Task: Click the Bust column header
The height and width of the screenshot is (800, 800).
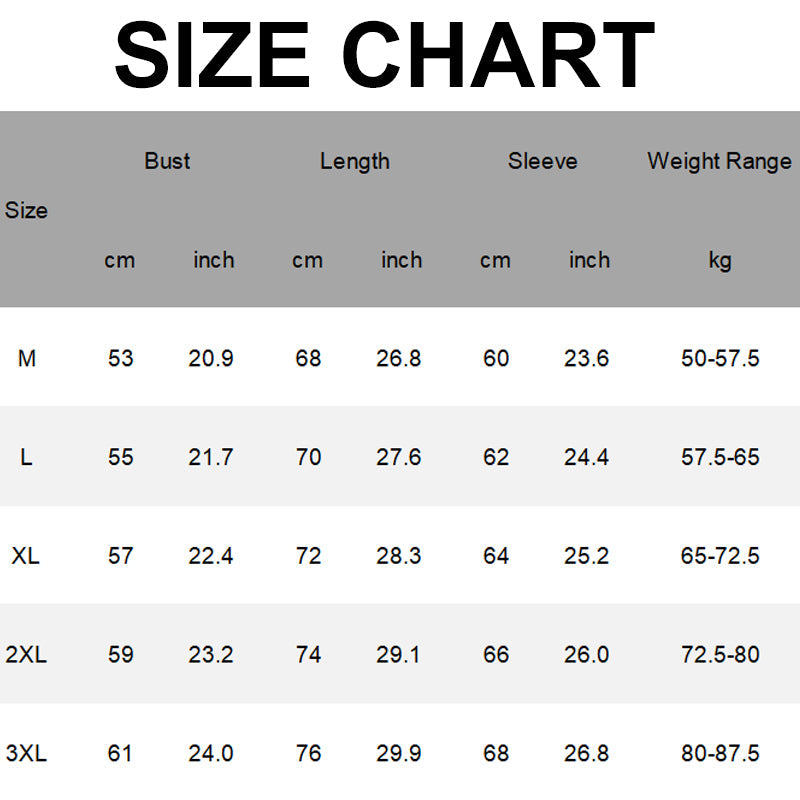Action: 167,161
